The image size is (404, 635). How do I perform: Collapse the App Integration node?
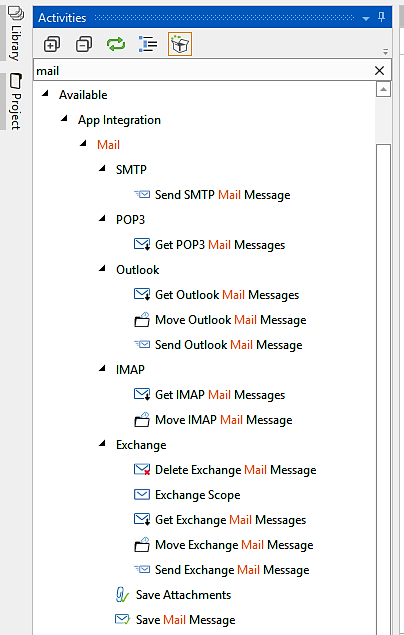(x=64, y=119)
